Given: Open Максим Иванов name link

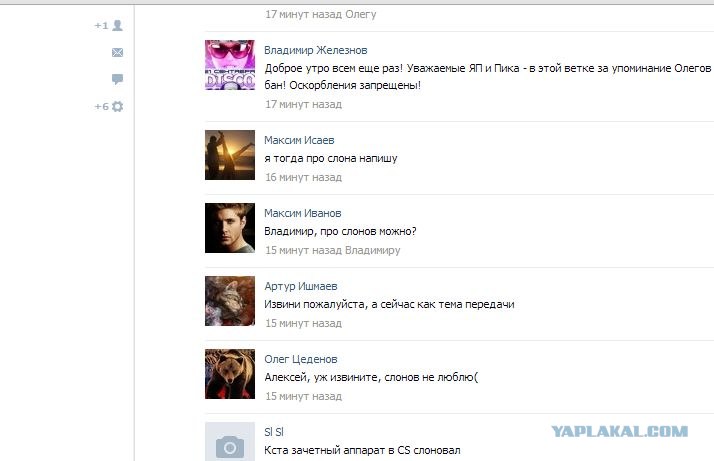Looking at the screenshot, I should (x=302, y=213).
